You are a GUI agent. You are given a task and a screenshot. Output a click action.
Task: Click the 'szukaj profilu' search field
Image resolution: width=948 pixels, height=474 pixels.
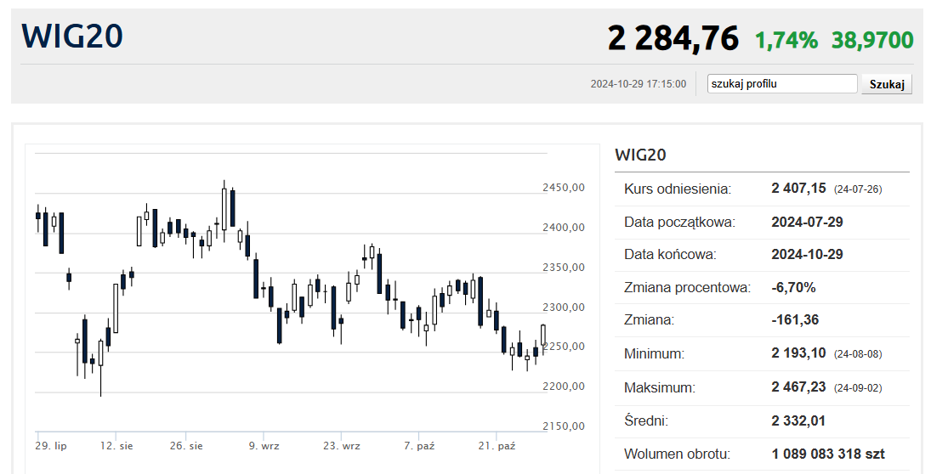click(x=781, y=84)
